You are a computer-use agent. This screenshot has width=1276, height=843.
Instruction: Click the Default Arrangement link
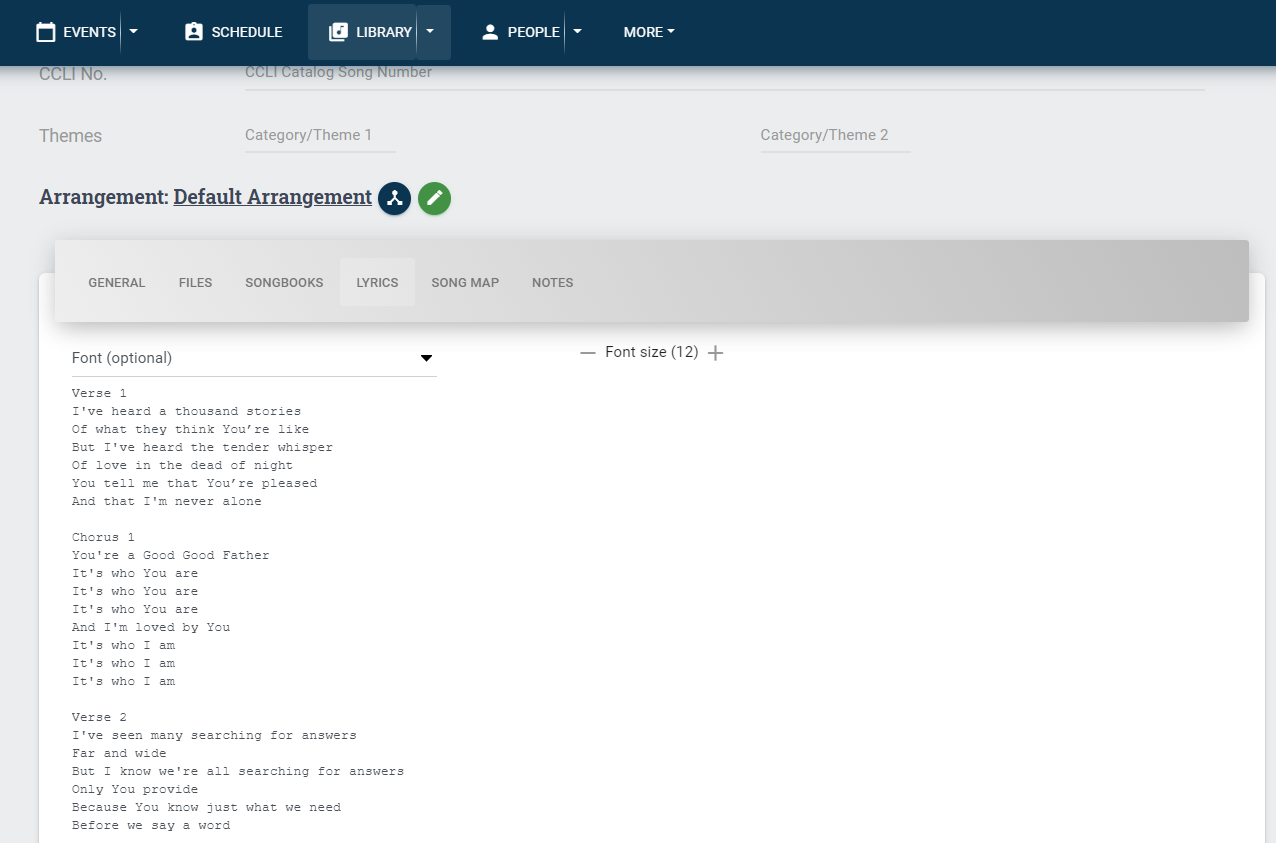273,197
